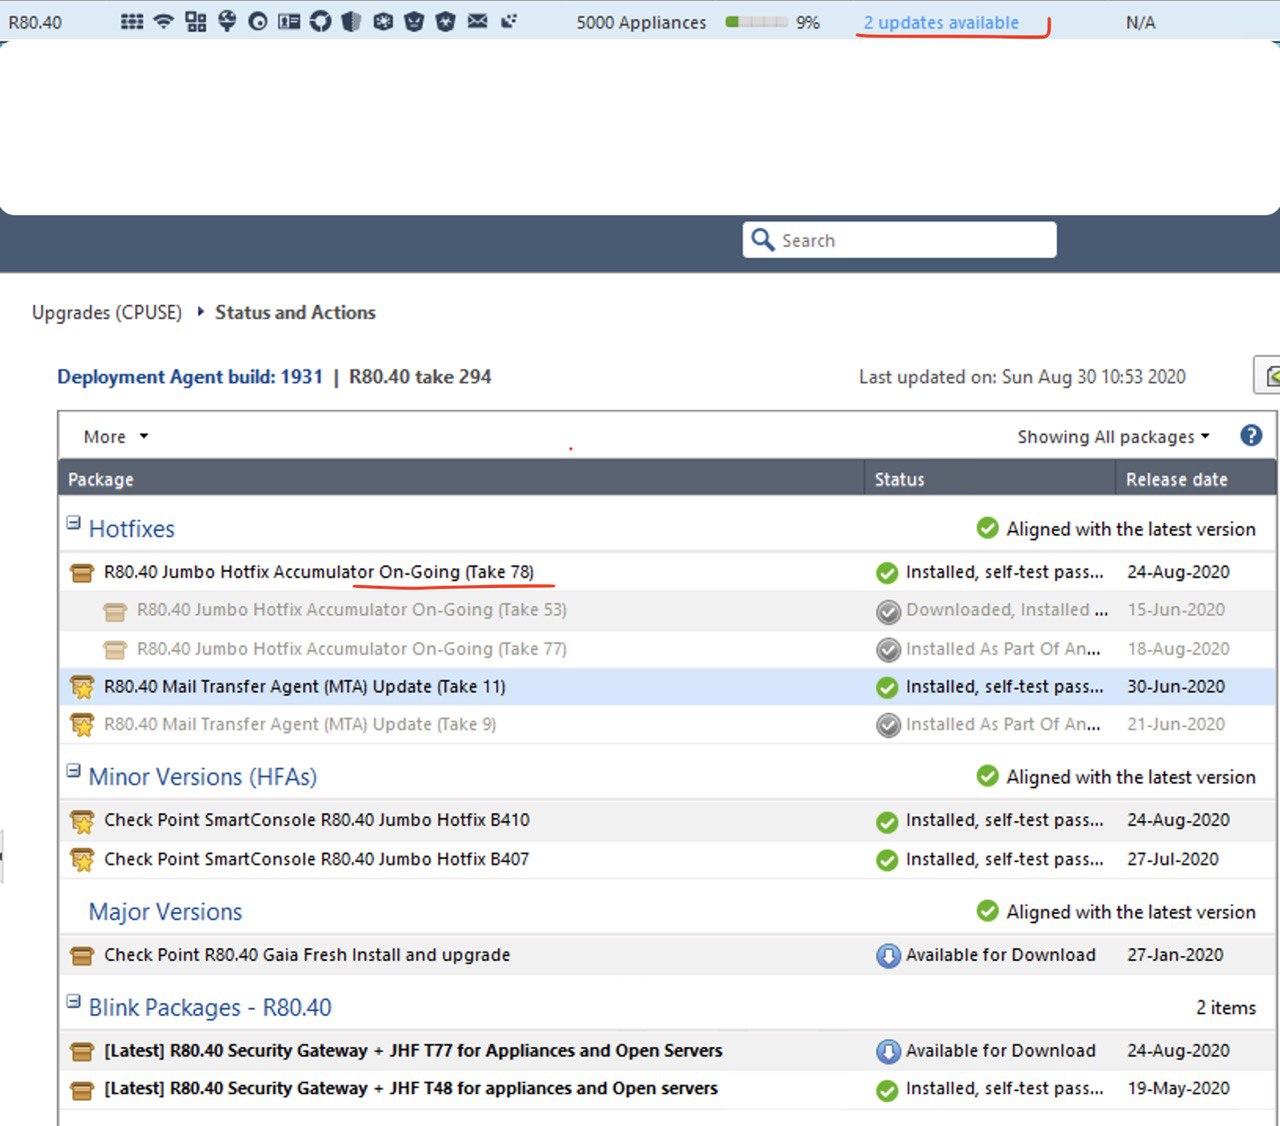Image resolution: width=1280 pixels, height=1126 pixels.
Task: Click the URL Filtering globe icon
Action: tap(227, 21)
